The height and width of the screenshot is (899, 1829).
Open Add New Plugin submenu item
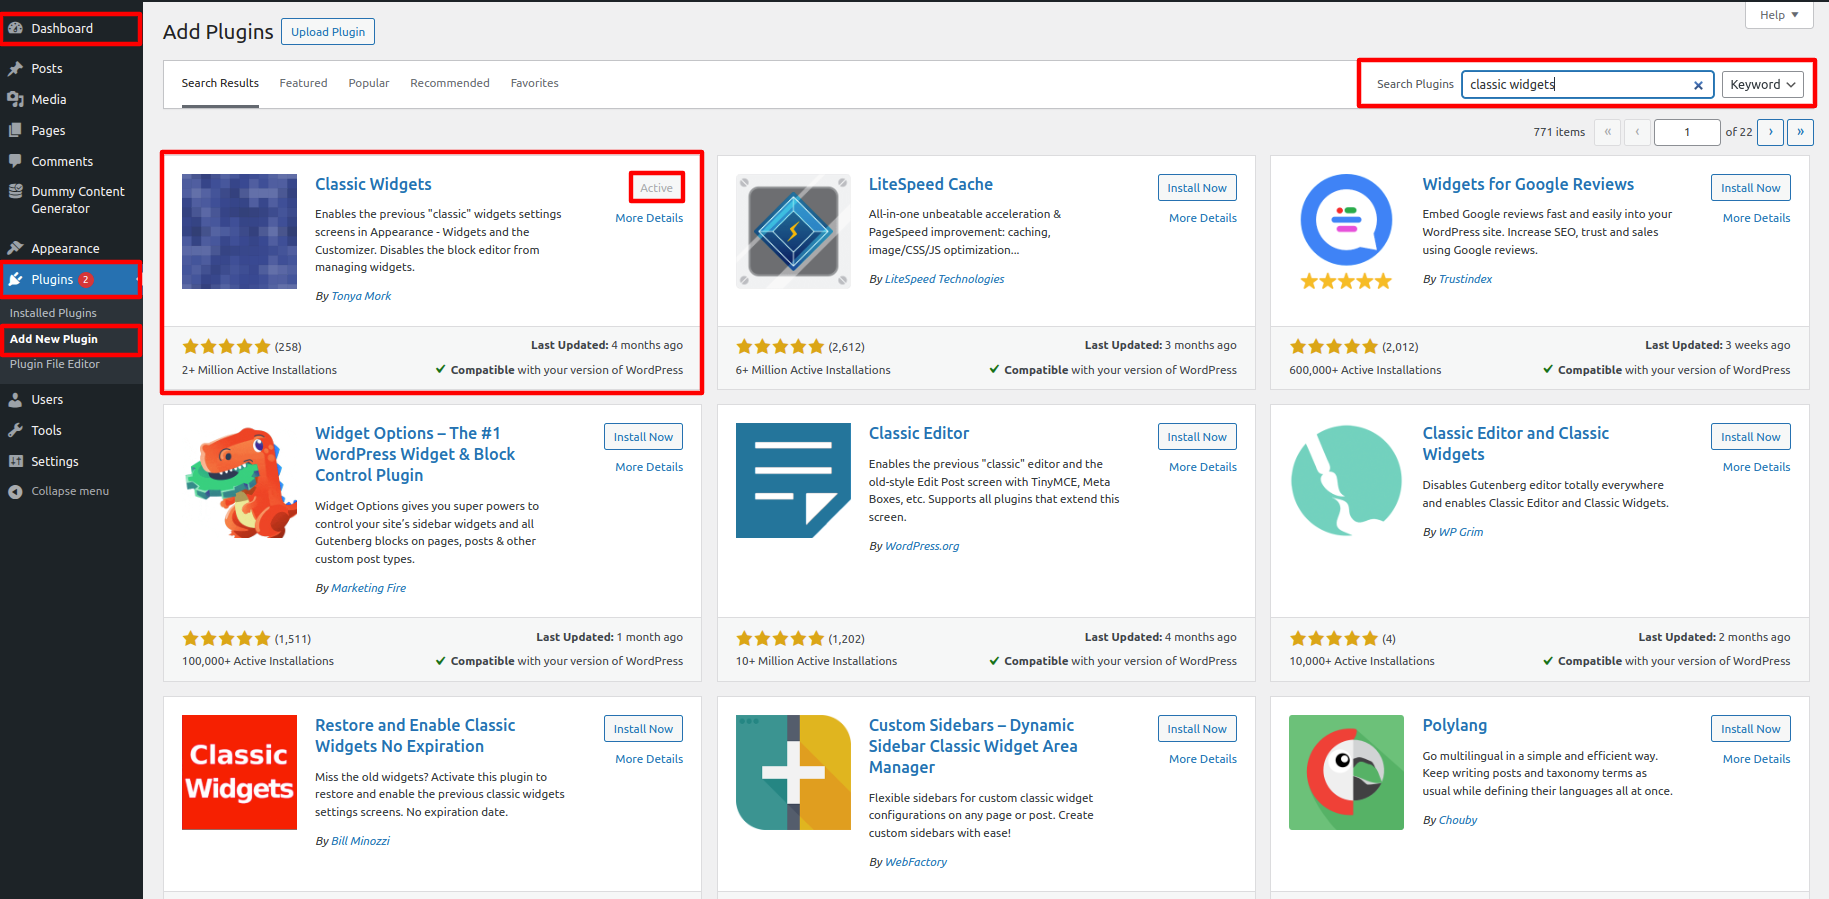pos(54,339)
